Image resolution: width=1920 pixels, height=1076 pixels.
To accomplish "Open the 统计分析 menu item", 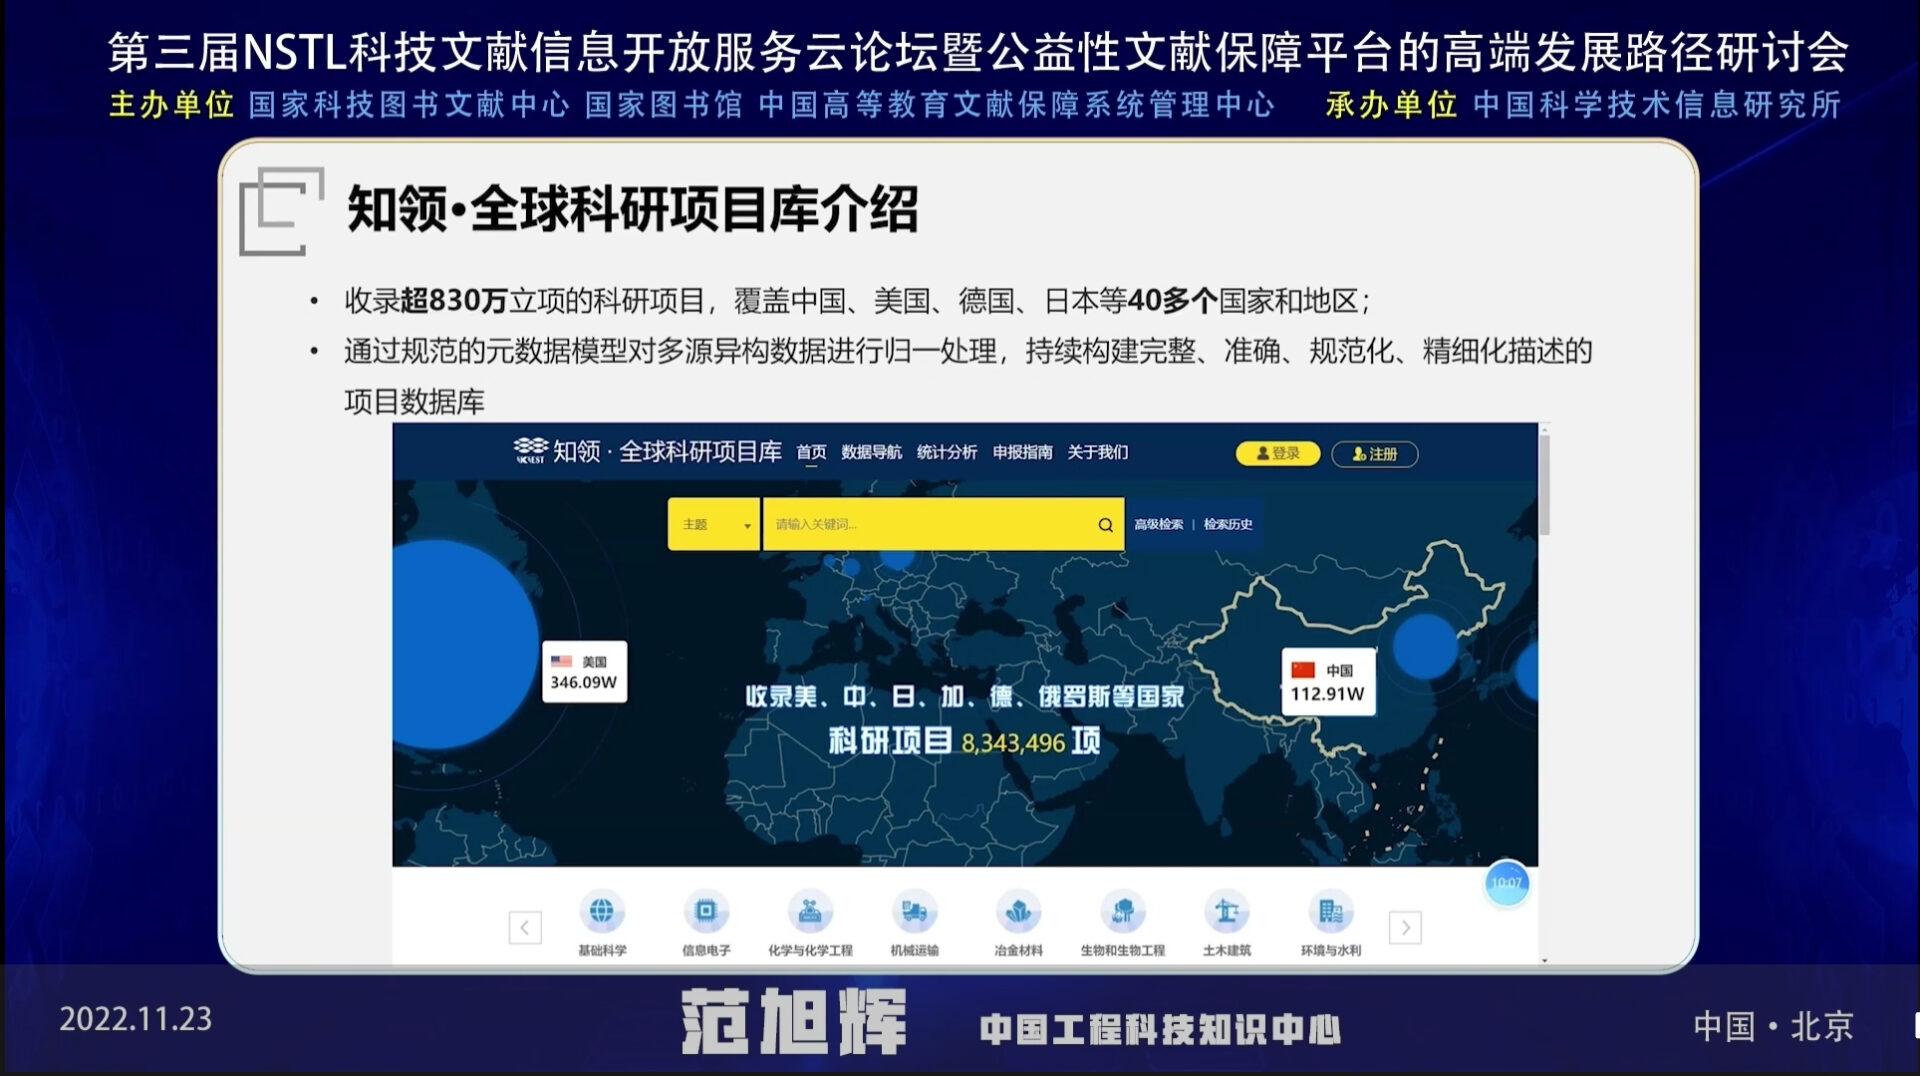I will point(947,452).
